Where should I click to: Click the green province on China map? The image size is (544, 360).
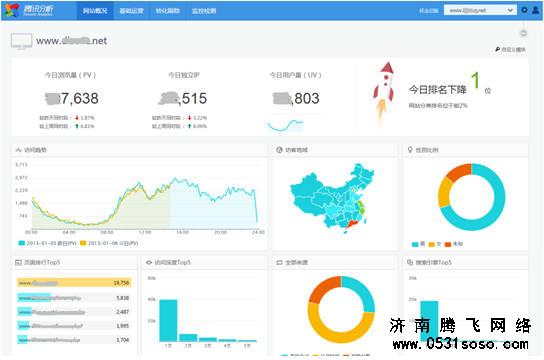[361, 207]
